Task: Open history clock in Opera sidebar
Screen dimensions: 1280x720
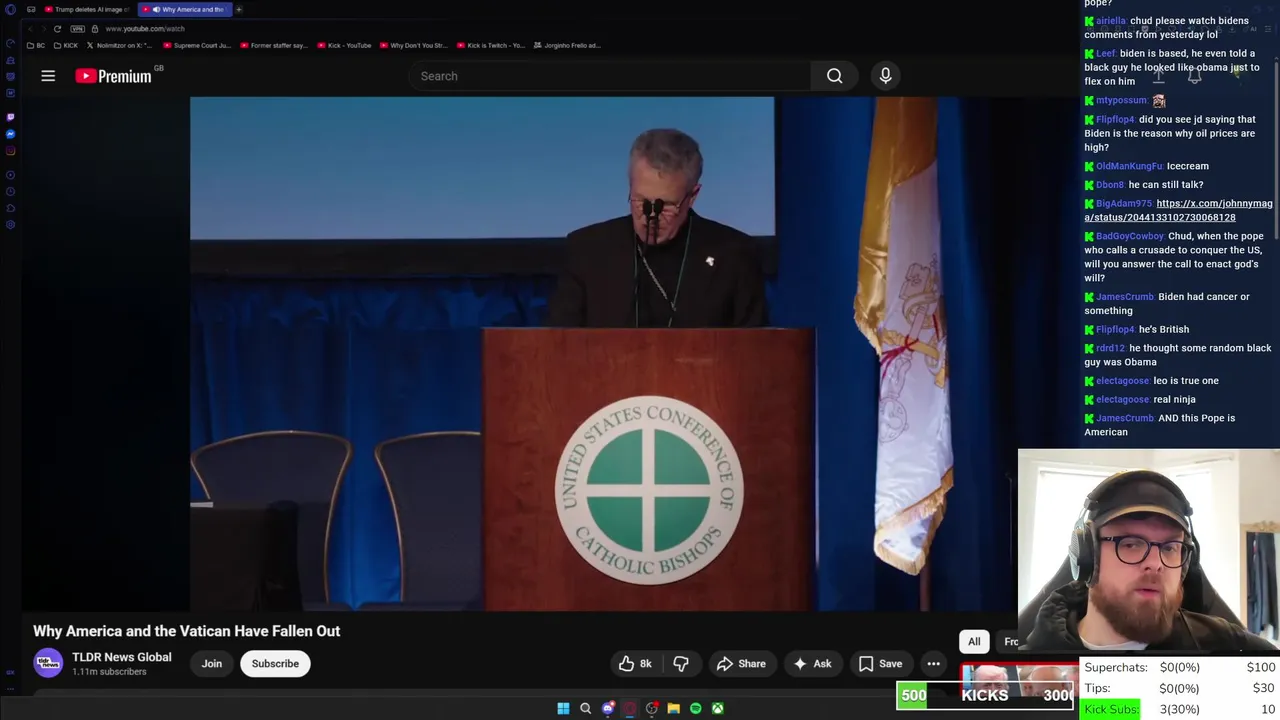Action: click(11, 191)
